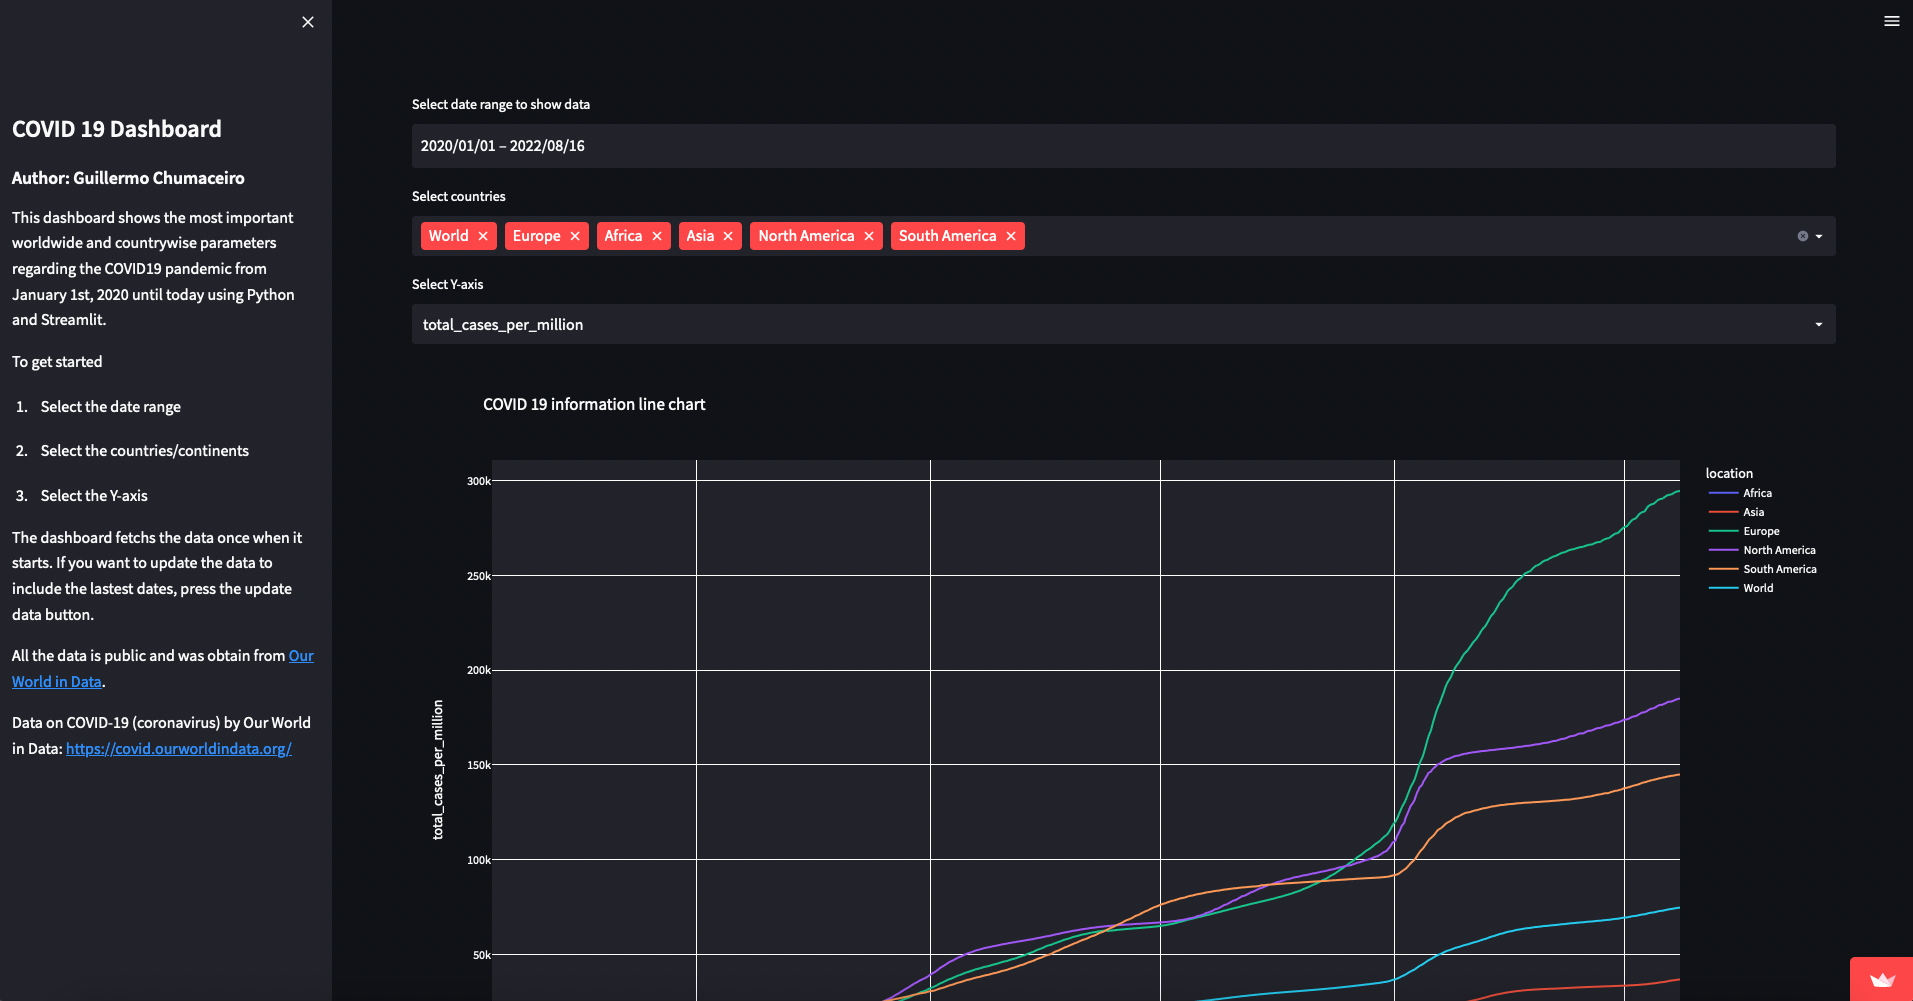The image size is (1913, 1001).
Task: Click the date range input field
Action: [x=1122, y=146]
